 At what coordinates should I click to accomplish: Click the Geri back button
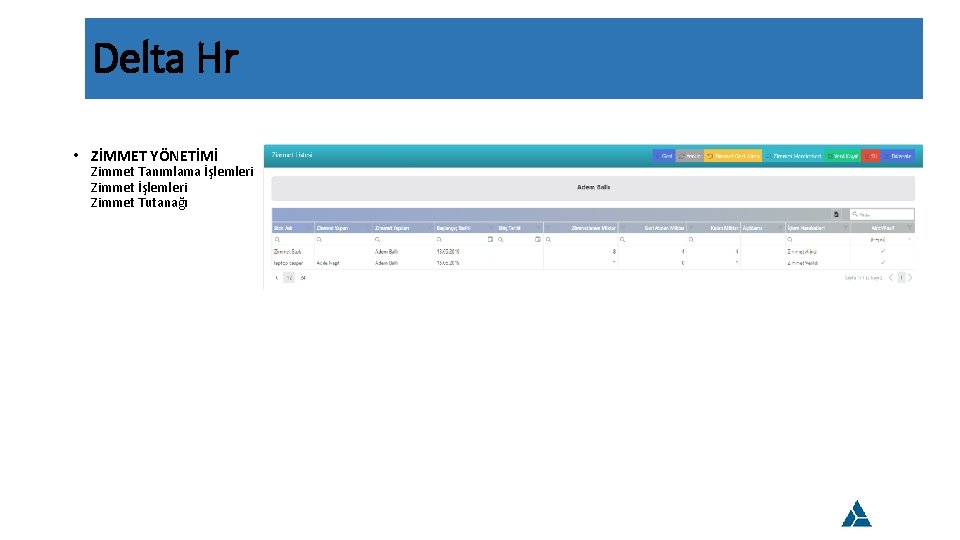click(x=664, y=156)
